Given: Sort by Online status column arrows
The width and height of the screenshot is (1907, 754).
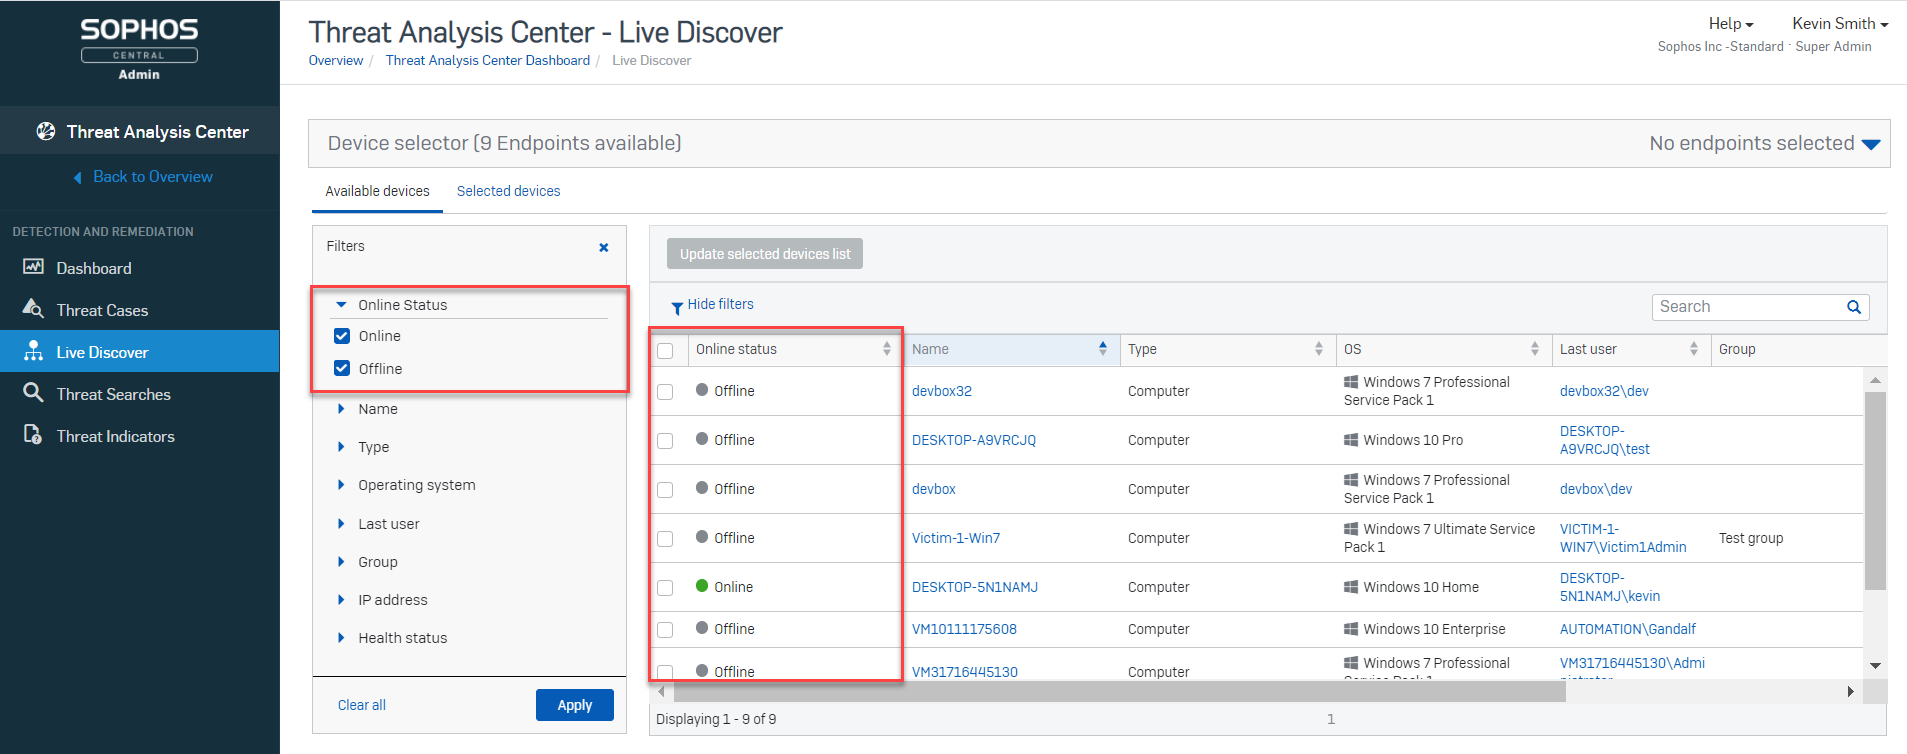Looking at the screenshot, I should (887, 349).
